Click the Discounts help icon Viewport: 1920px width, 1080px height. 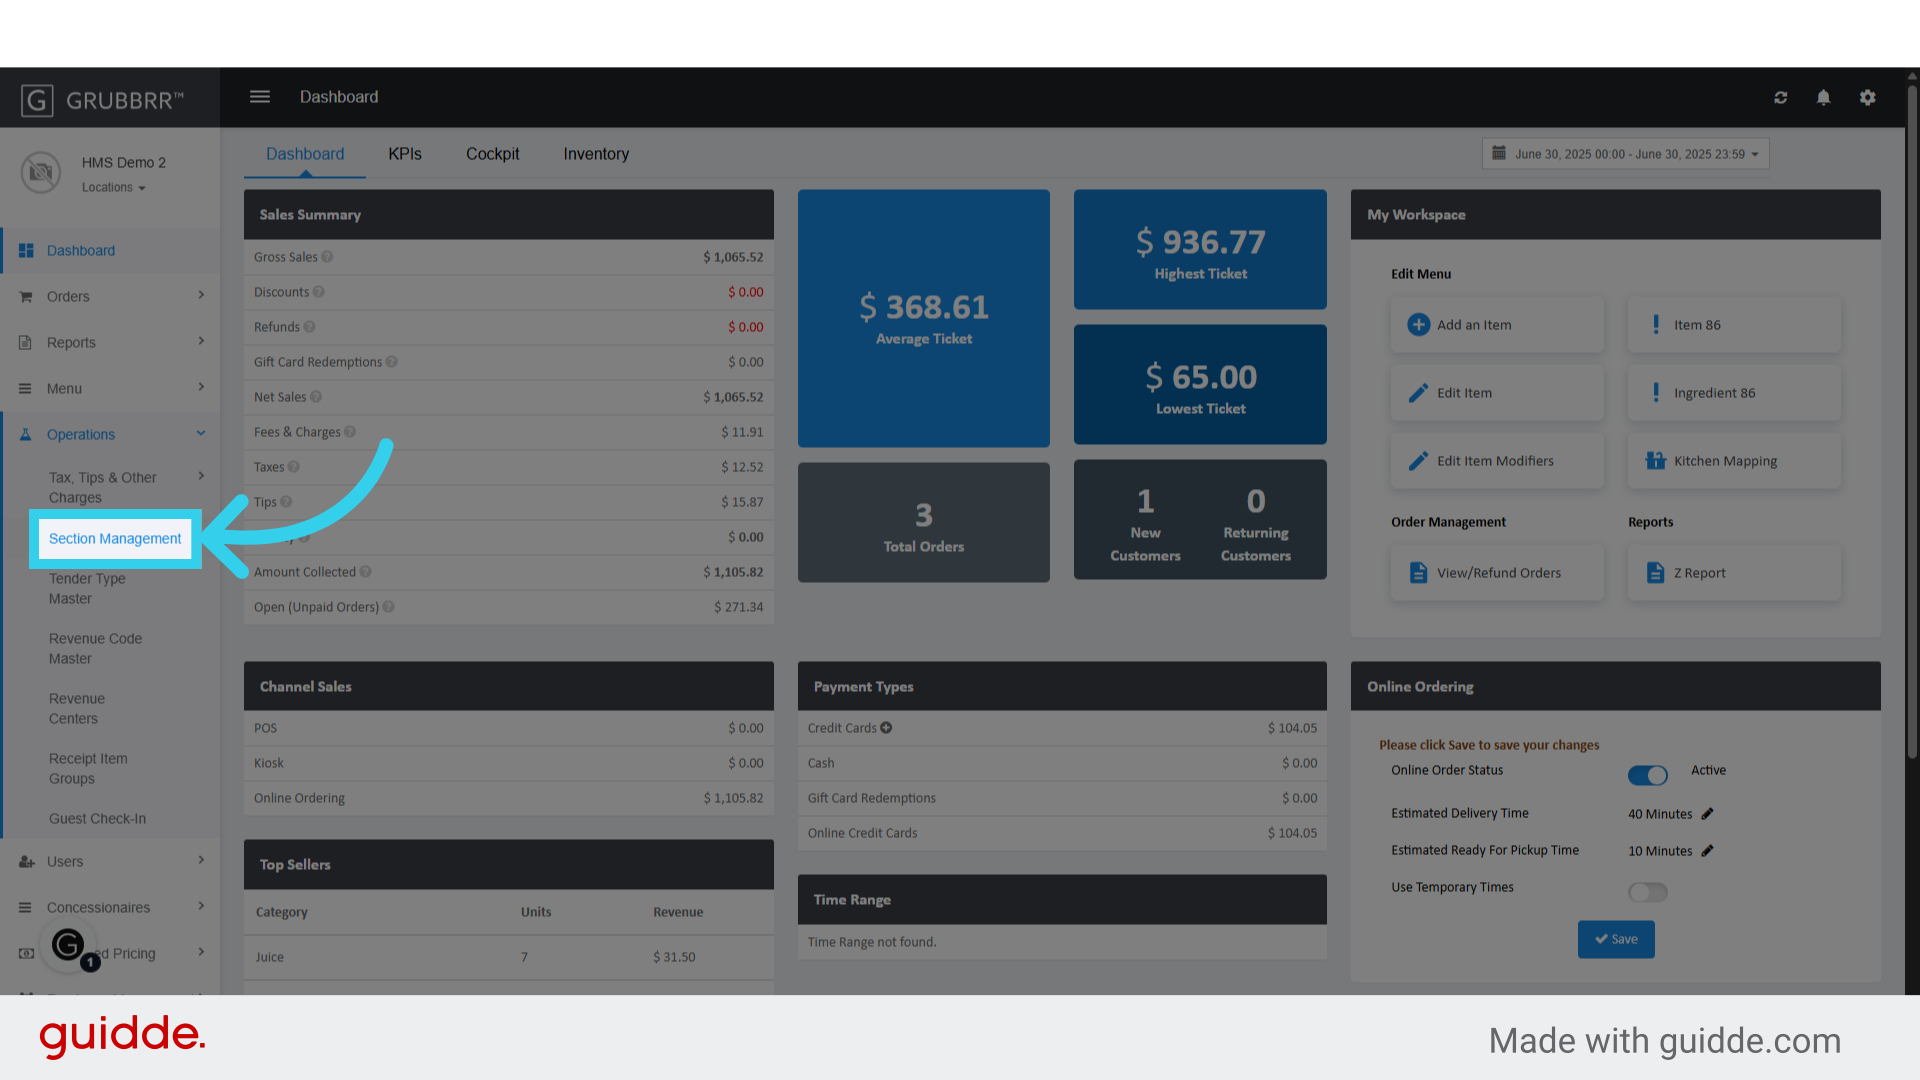(318, 292)
